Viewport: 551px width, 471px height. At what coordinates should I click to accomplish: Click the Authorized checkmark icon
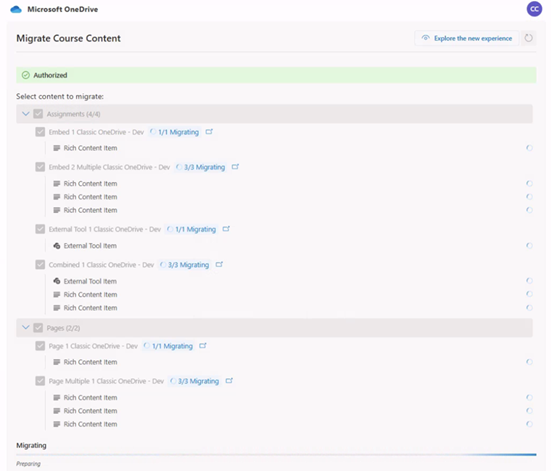(x=26, y=75)
